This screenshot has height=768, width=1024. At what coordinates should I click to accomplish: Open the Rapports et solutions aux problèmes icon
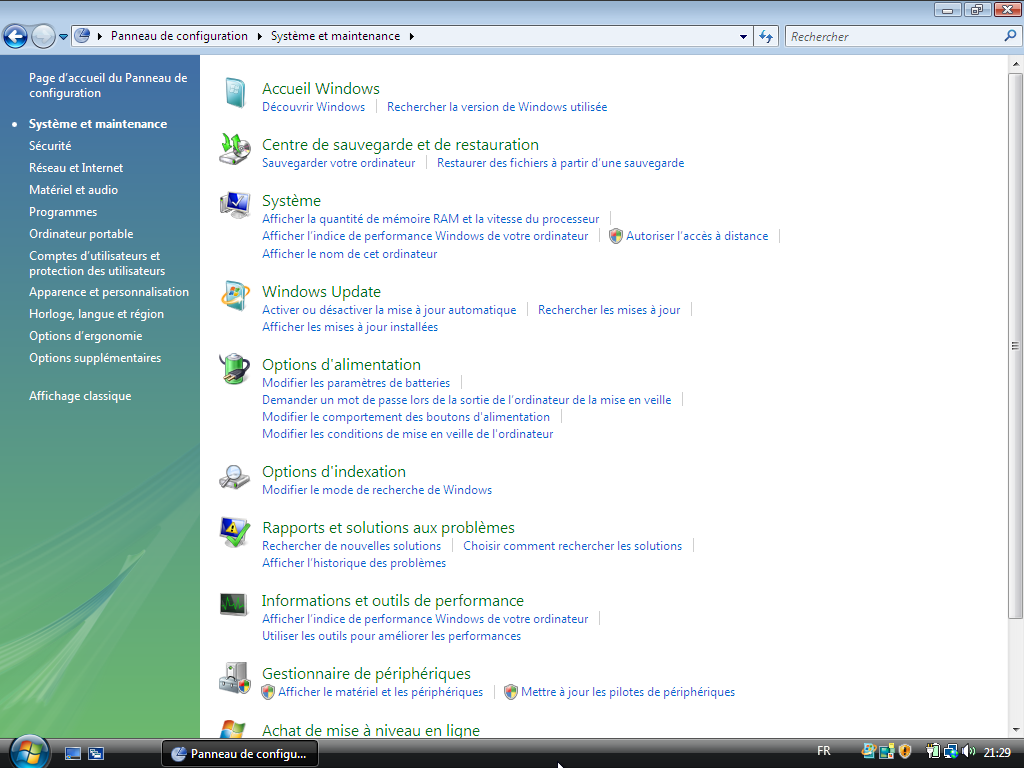(234, 532)
